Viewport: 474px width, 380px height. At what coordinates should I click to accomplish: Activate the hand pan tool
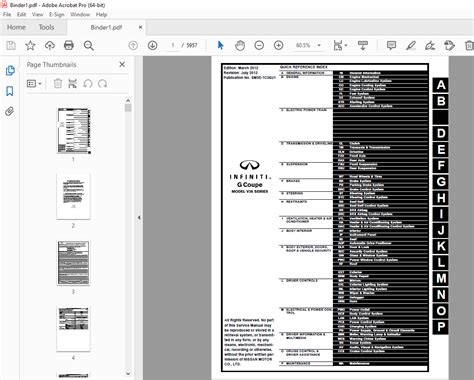240,45
